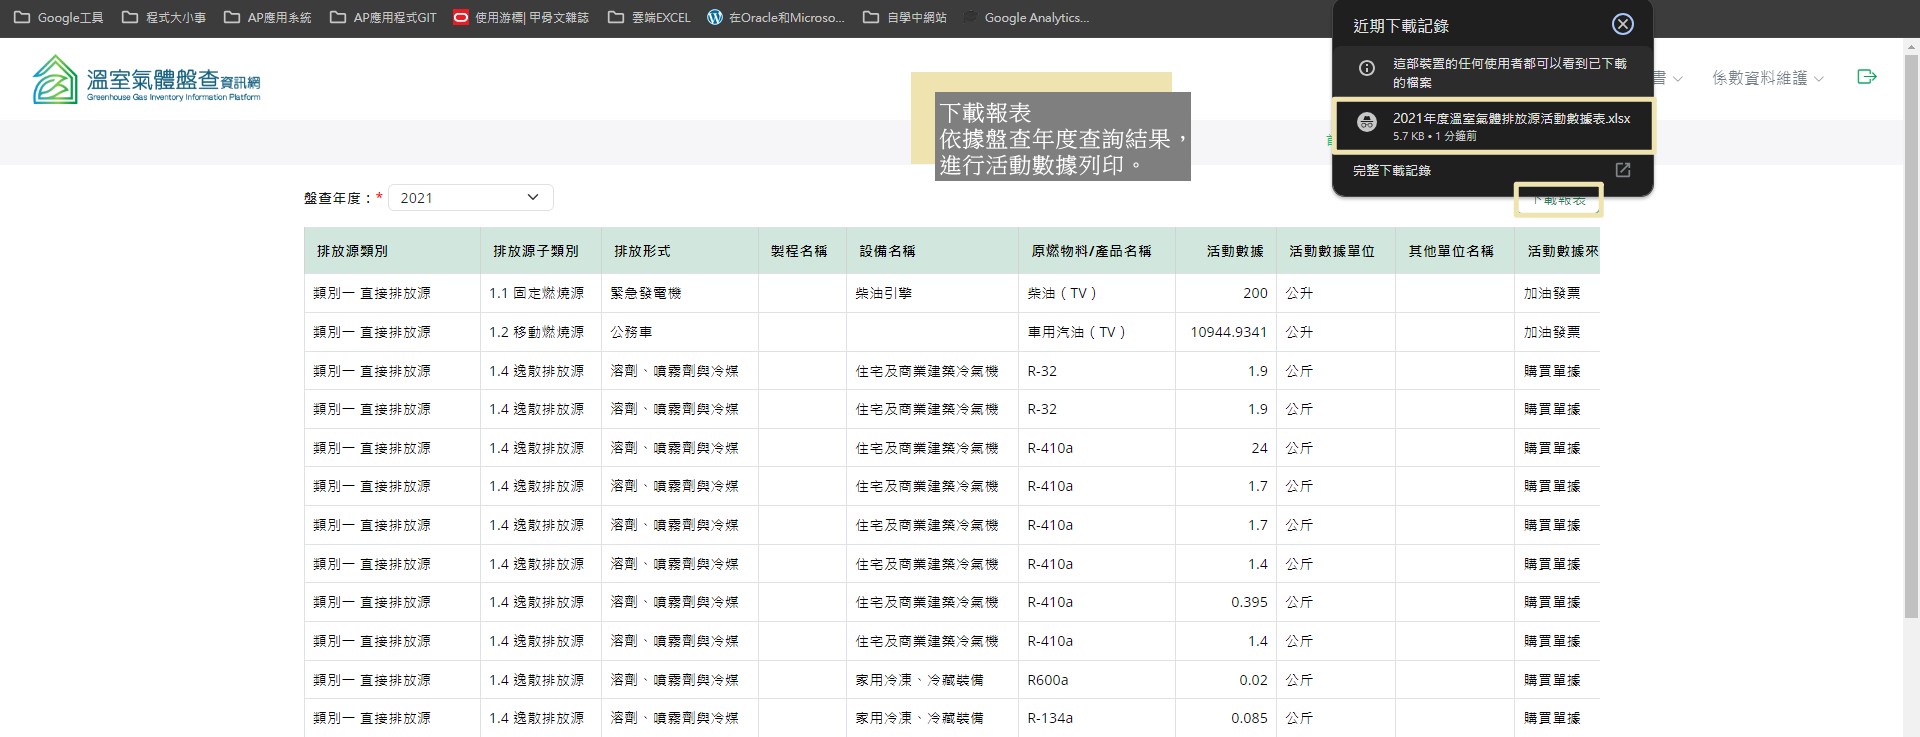This screenshot has height=737, width=1920.
Task: Click the 排放源類別 column header
Action: tap(352, 251)
